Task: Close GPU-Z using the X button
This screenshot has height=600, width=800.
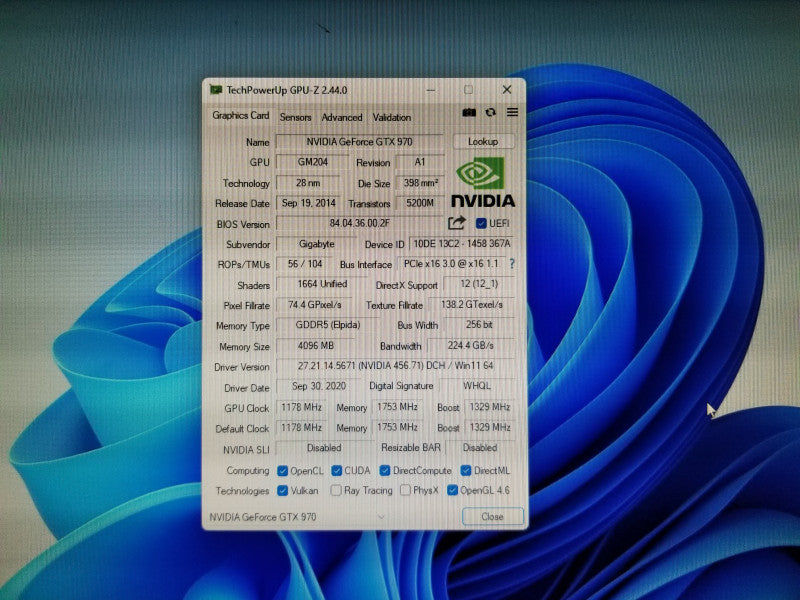Action: pyautogui.click(x=507, y=89)
